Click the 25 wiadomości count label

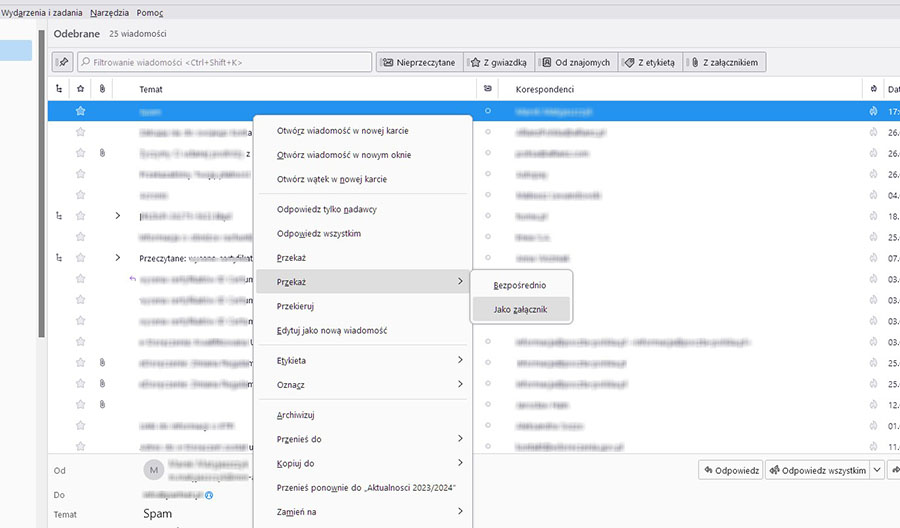tap(138, 34)
